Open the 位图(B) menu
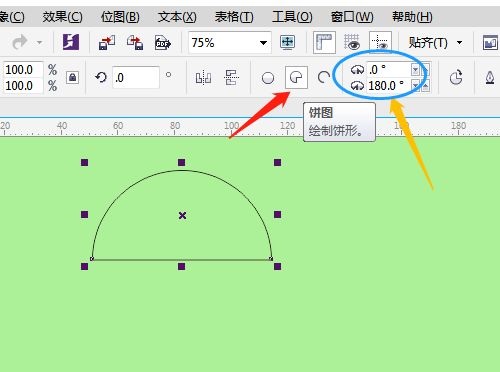 120,17
